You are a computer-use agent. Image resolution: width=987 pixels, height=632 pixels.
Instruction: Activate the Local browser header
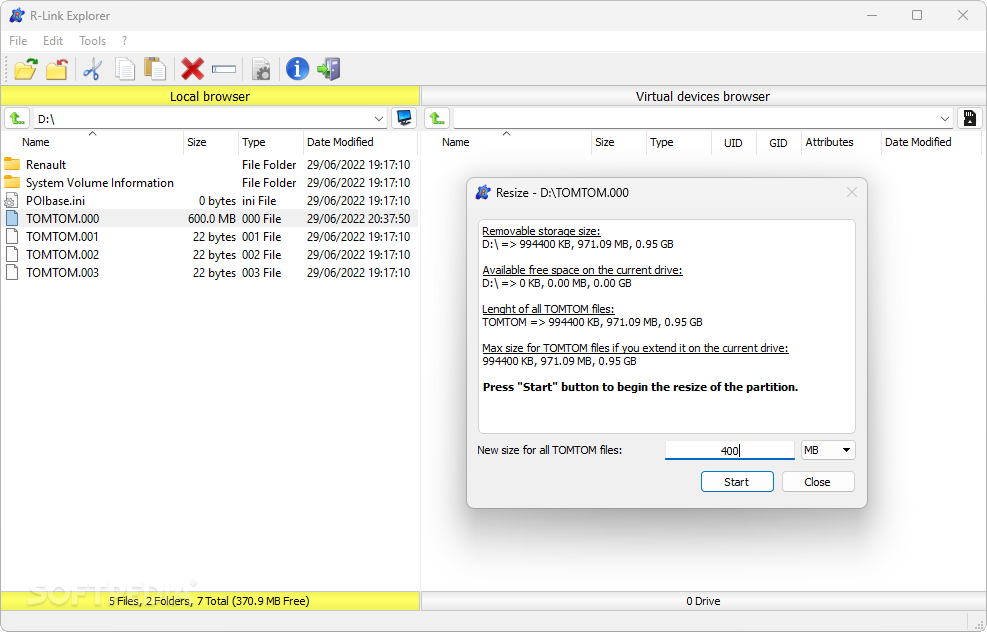point(210,96)
